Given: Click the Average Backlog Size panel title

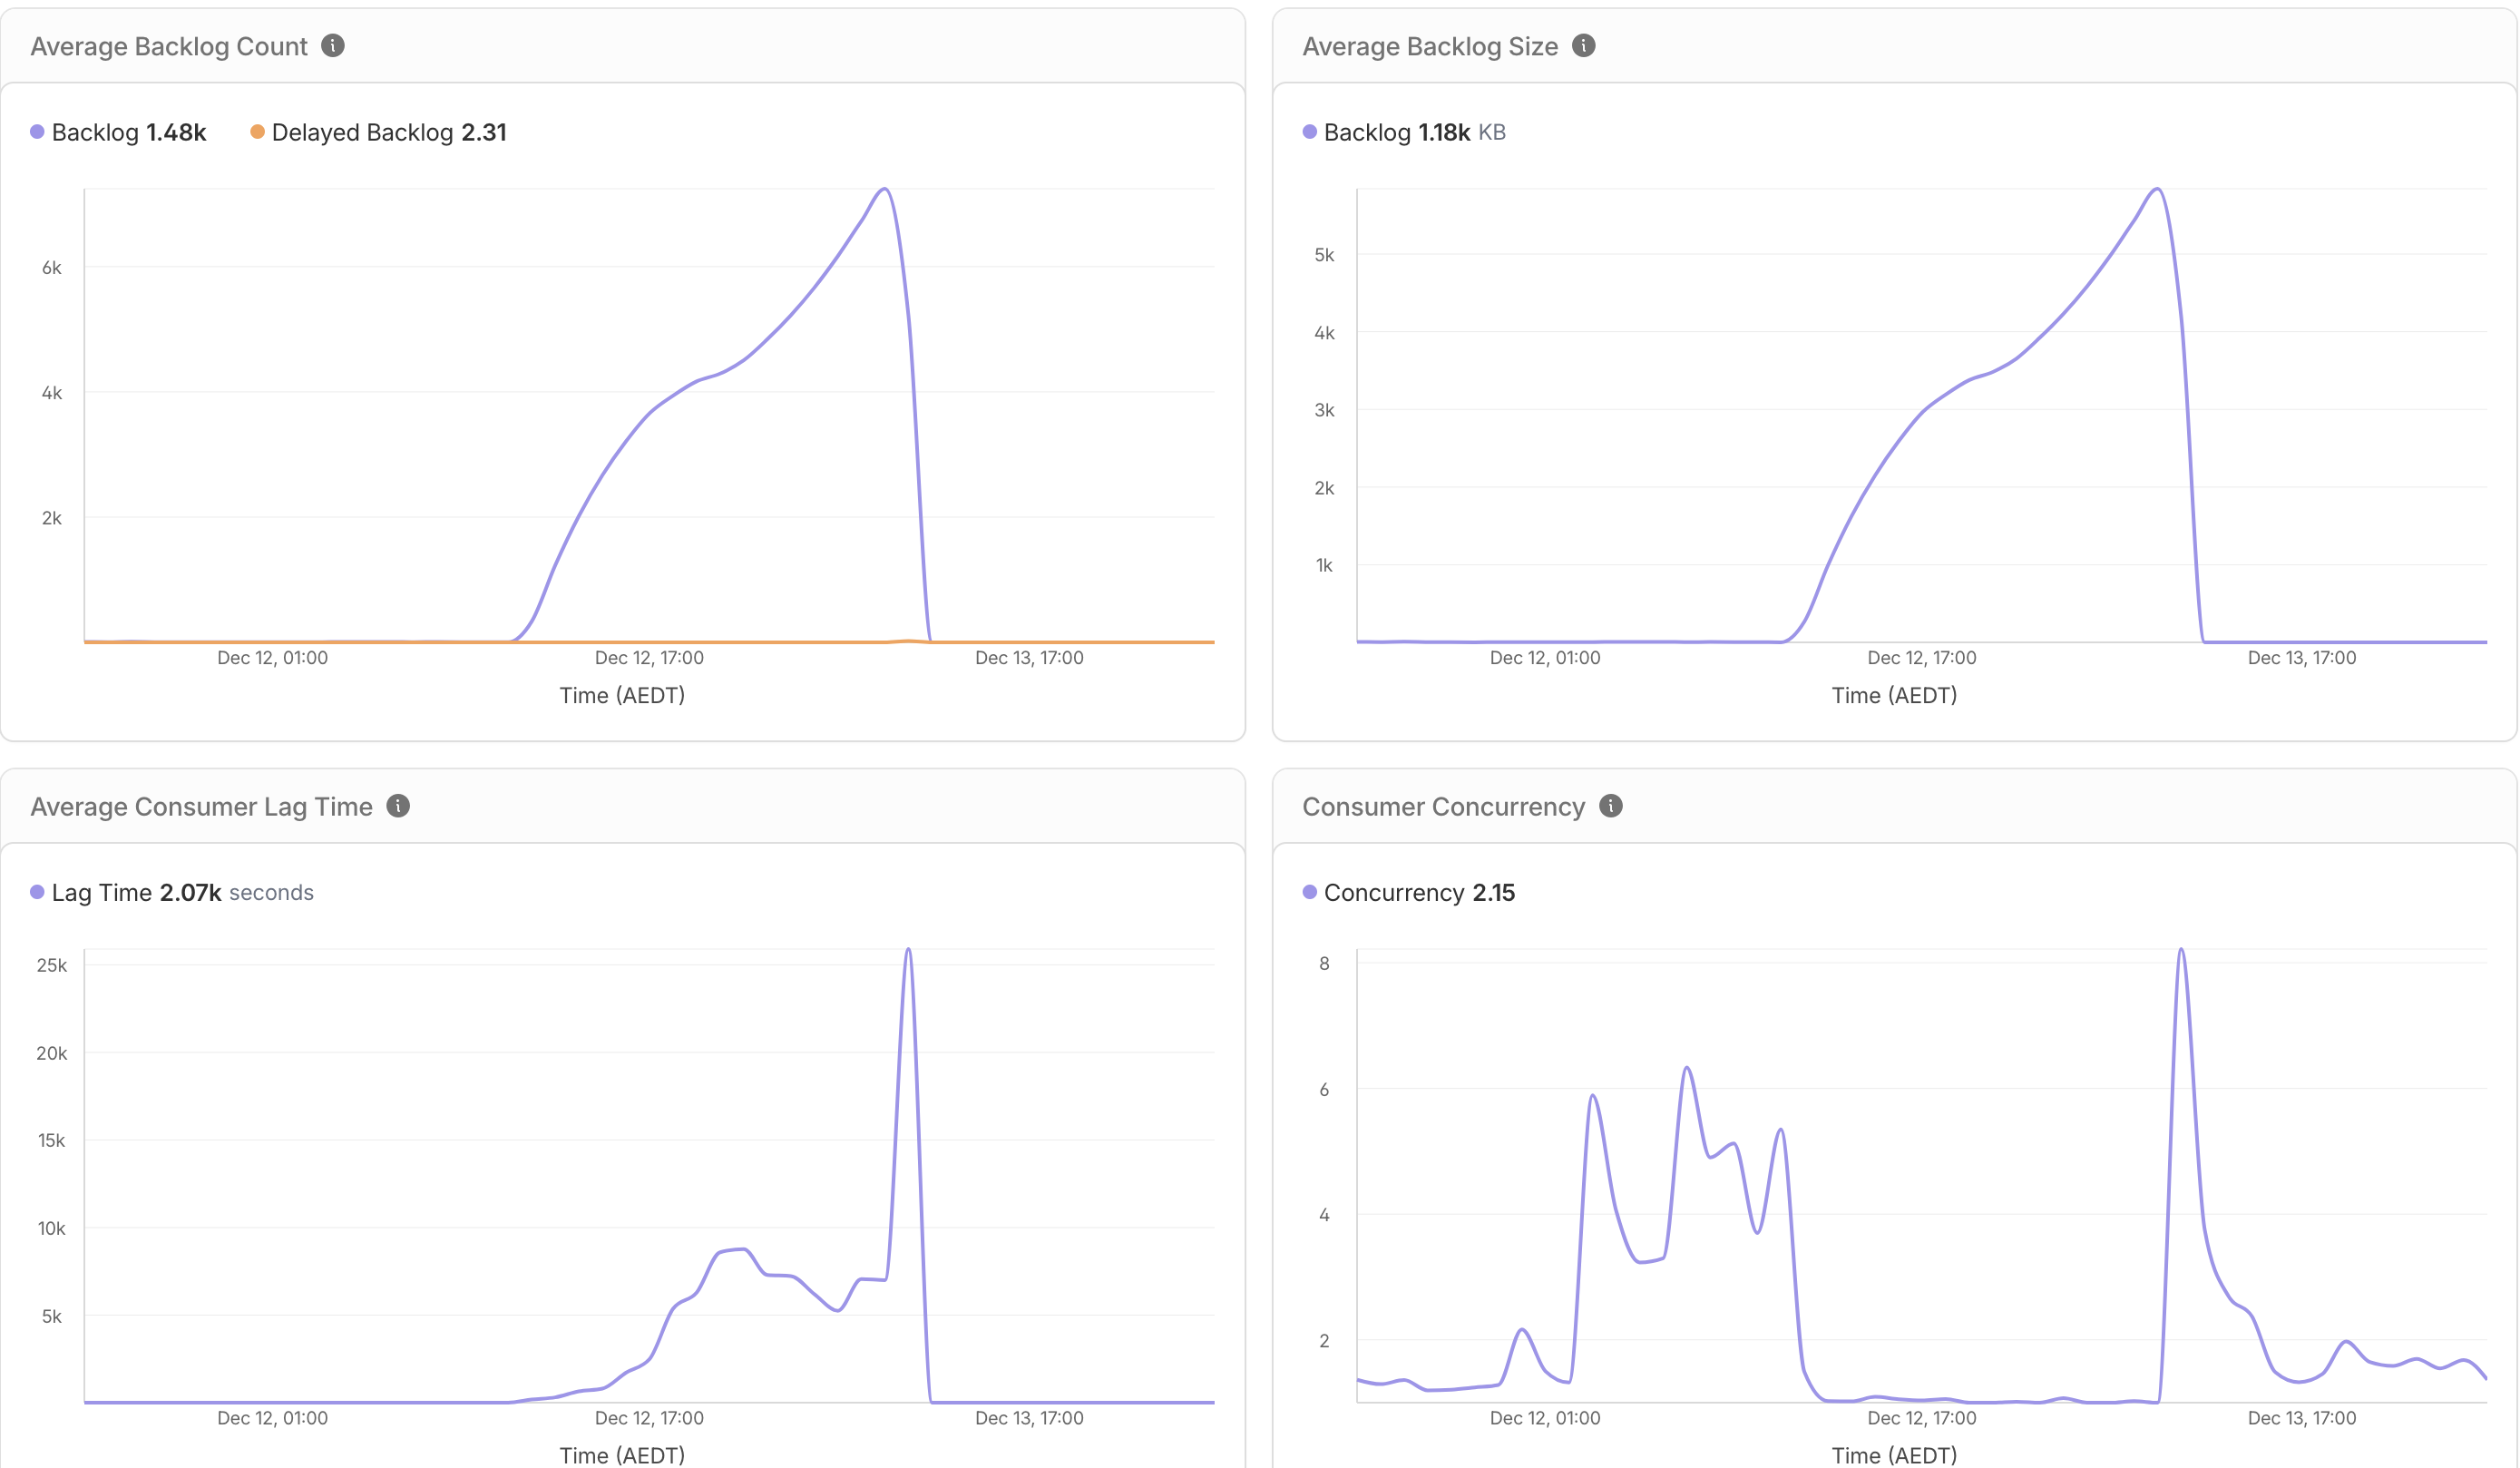Looking at the screenshot, I should [1429, 47].
